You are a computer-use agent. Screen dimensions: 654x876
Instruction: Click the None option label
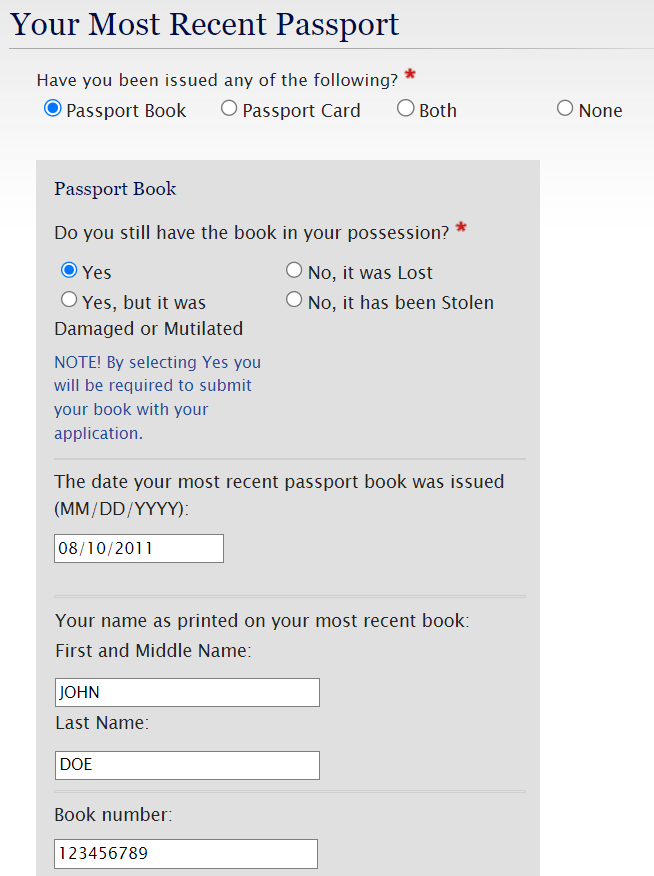600,111
